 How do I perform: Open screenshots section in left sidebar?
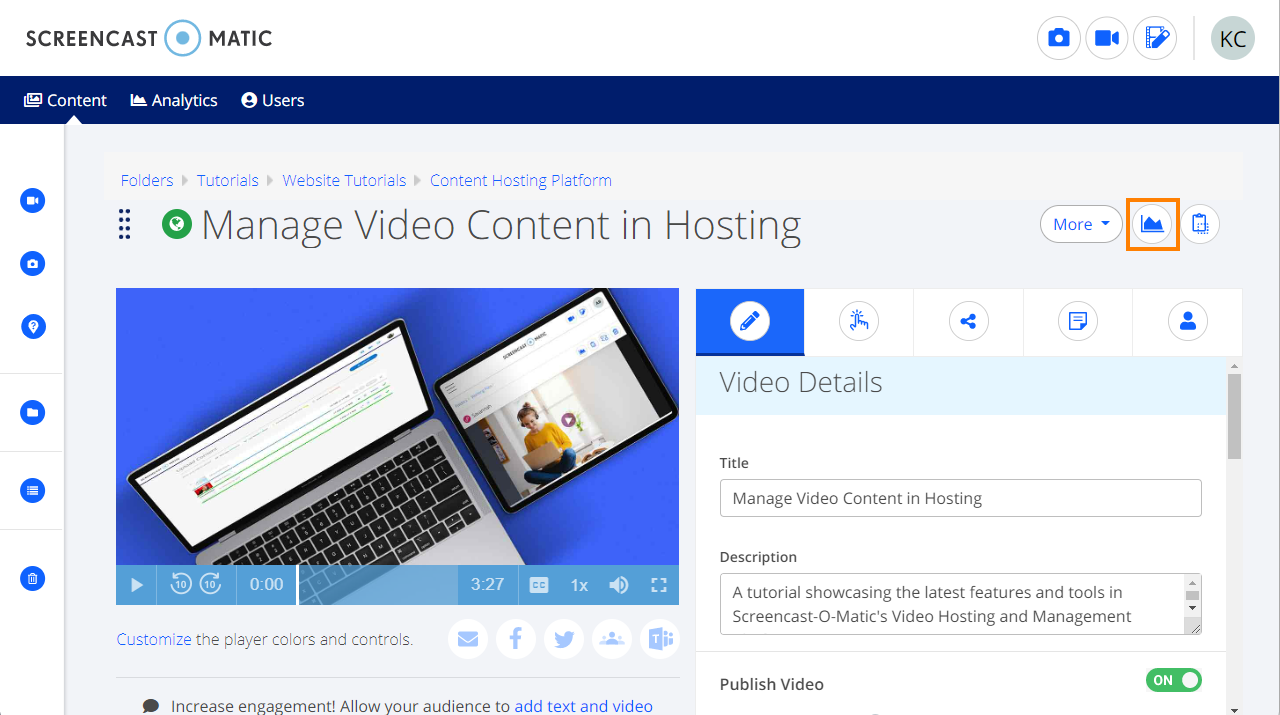(x=33, y=264)
